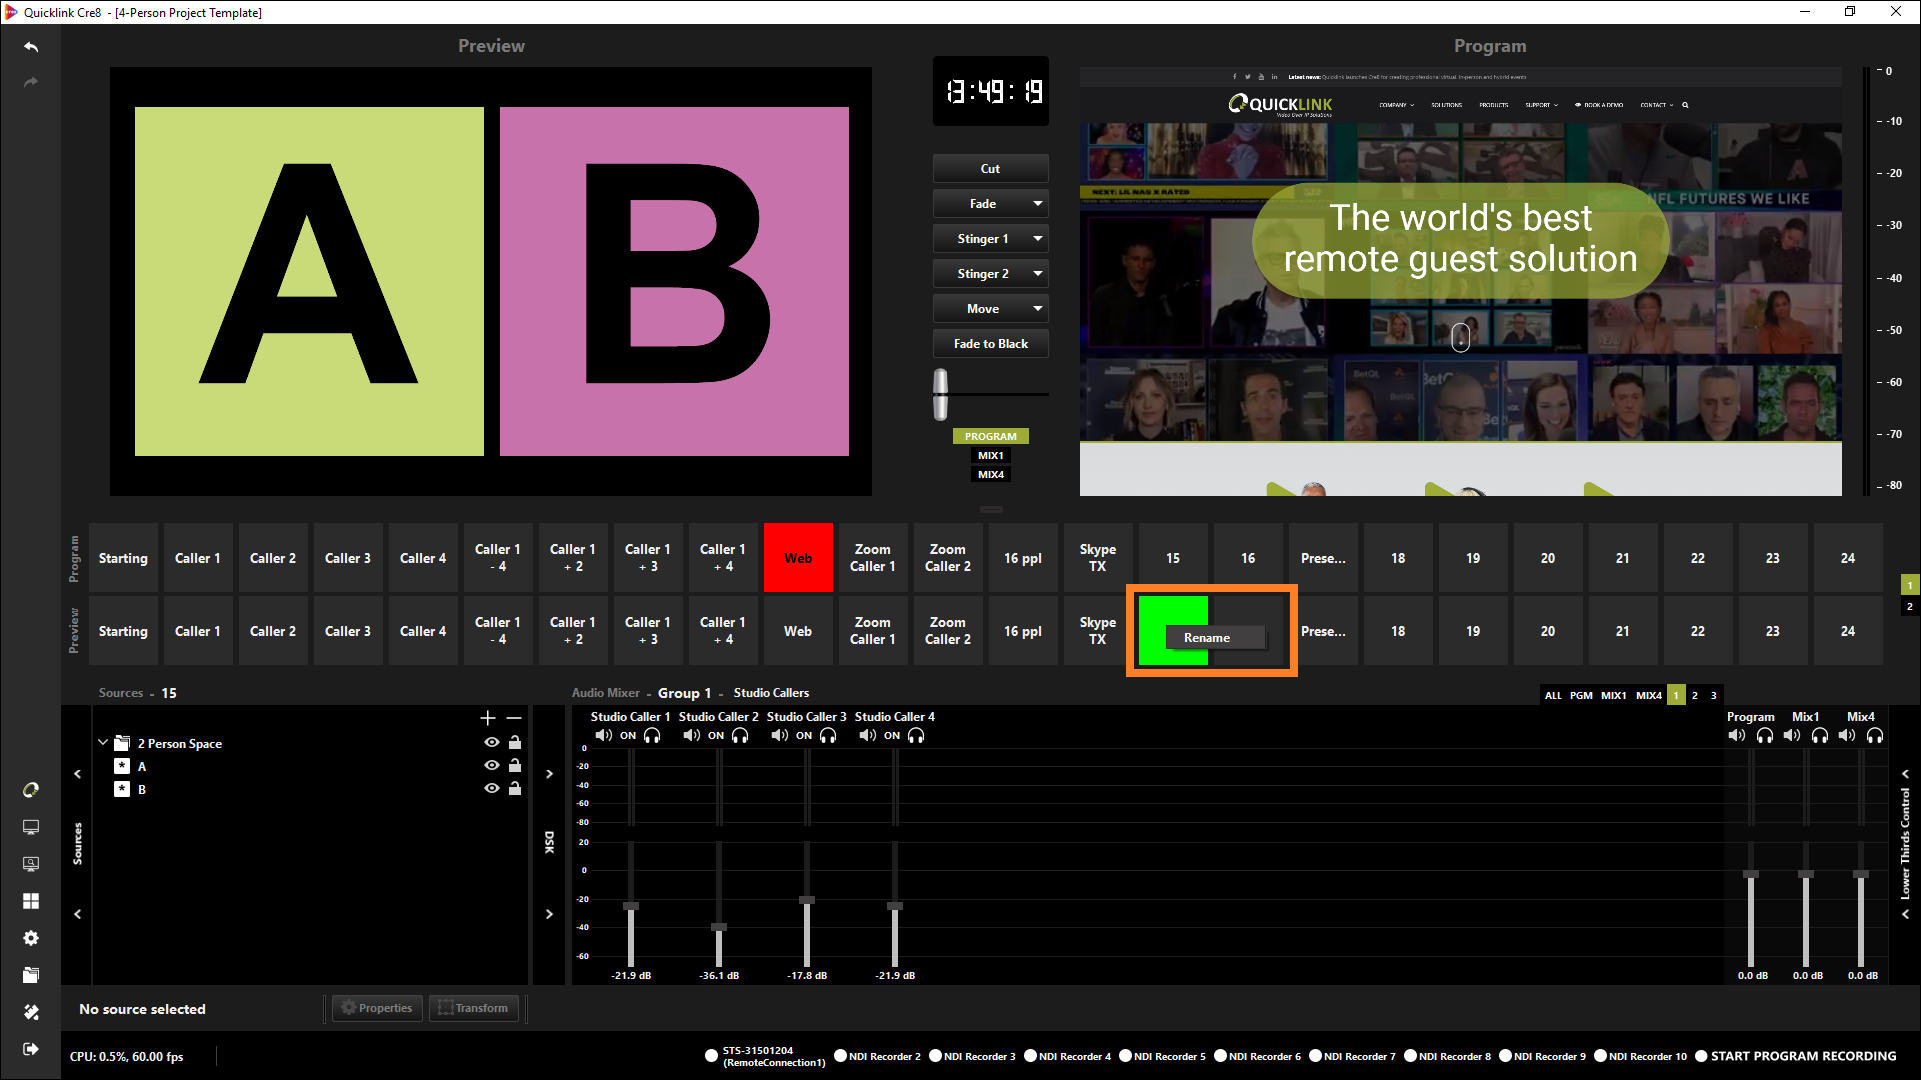1921x1080 pixels.
Task: Switch audio mixer to PGM tab
Action: click(1581, 696)
